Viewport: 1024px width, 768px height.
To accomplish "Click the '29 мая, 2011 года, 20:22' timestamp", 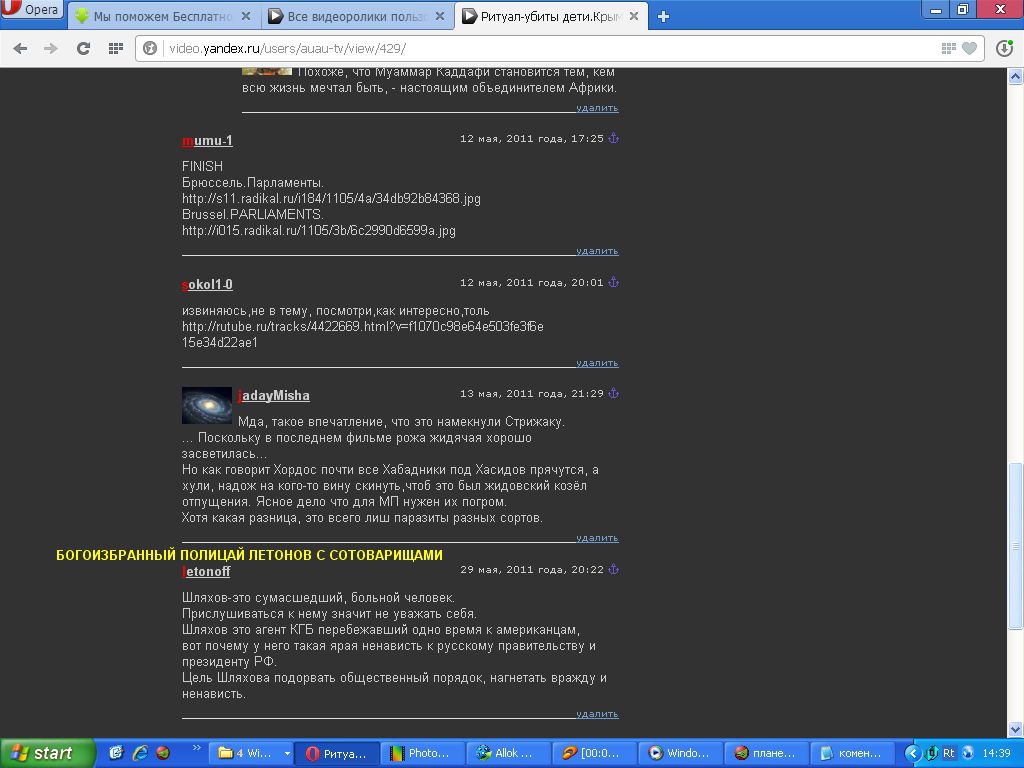I will [x=532, y=569].
